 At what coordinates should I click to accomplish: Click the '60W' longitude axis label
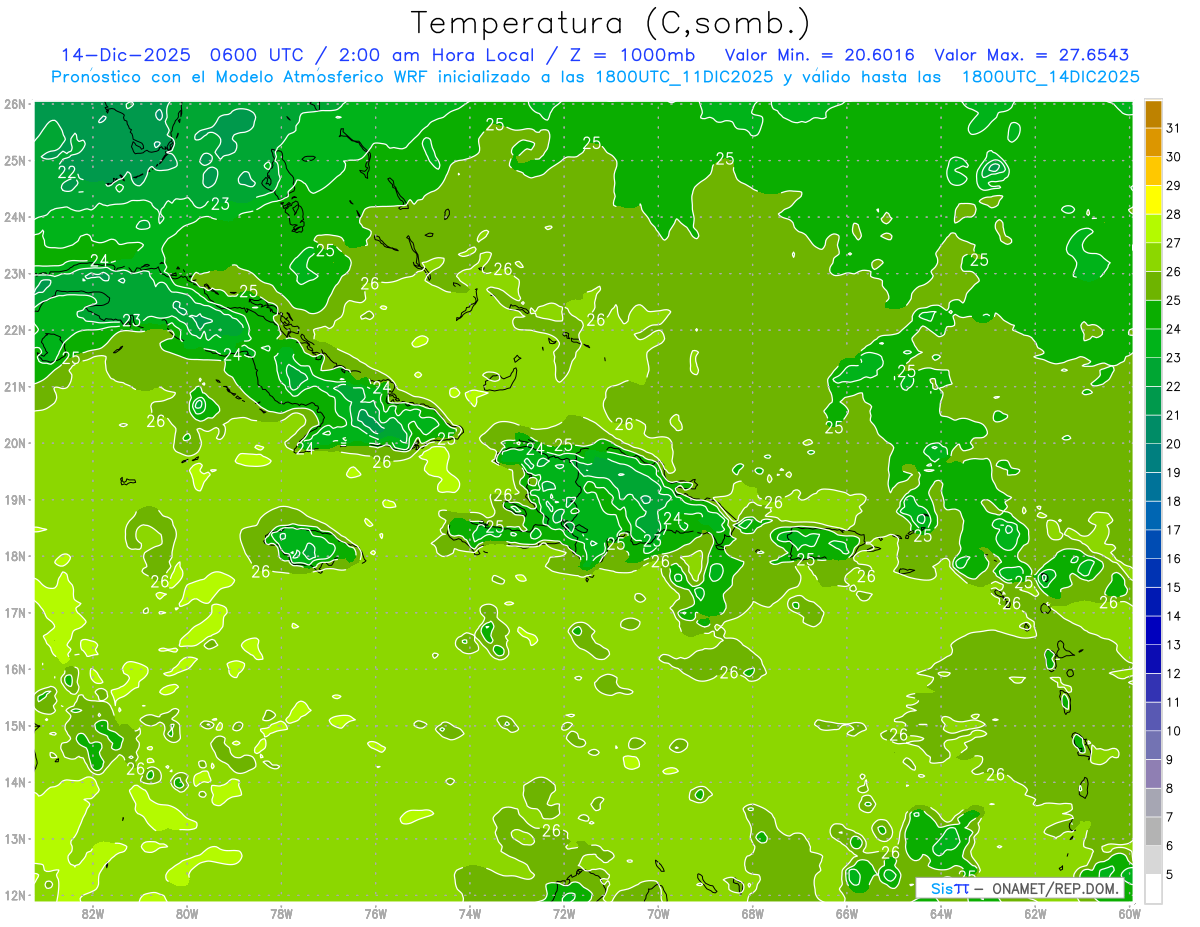click(x=1129, y=913)
